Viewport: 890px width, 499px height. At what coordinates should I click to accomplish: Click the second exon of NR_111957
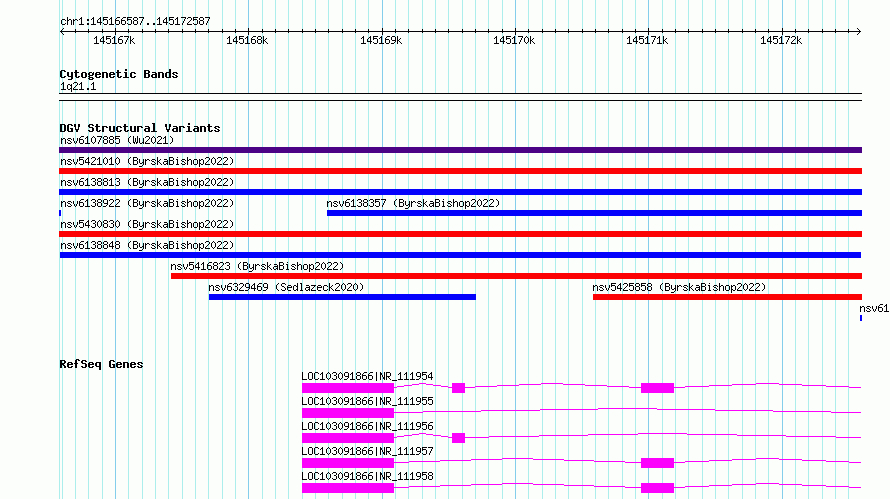coord(657,463)
